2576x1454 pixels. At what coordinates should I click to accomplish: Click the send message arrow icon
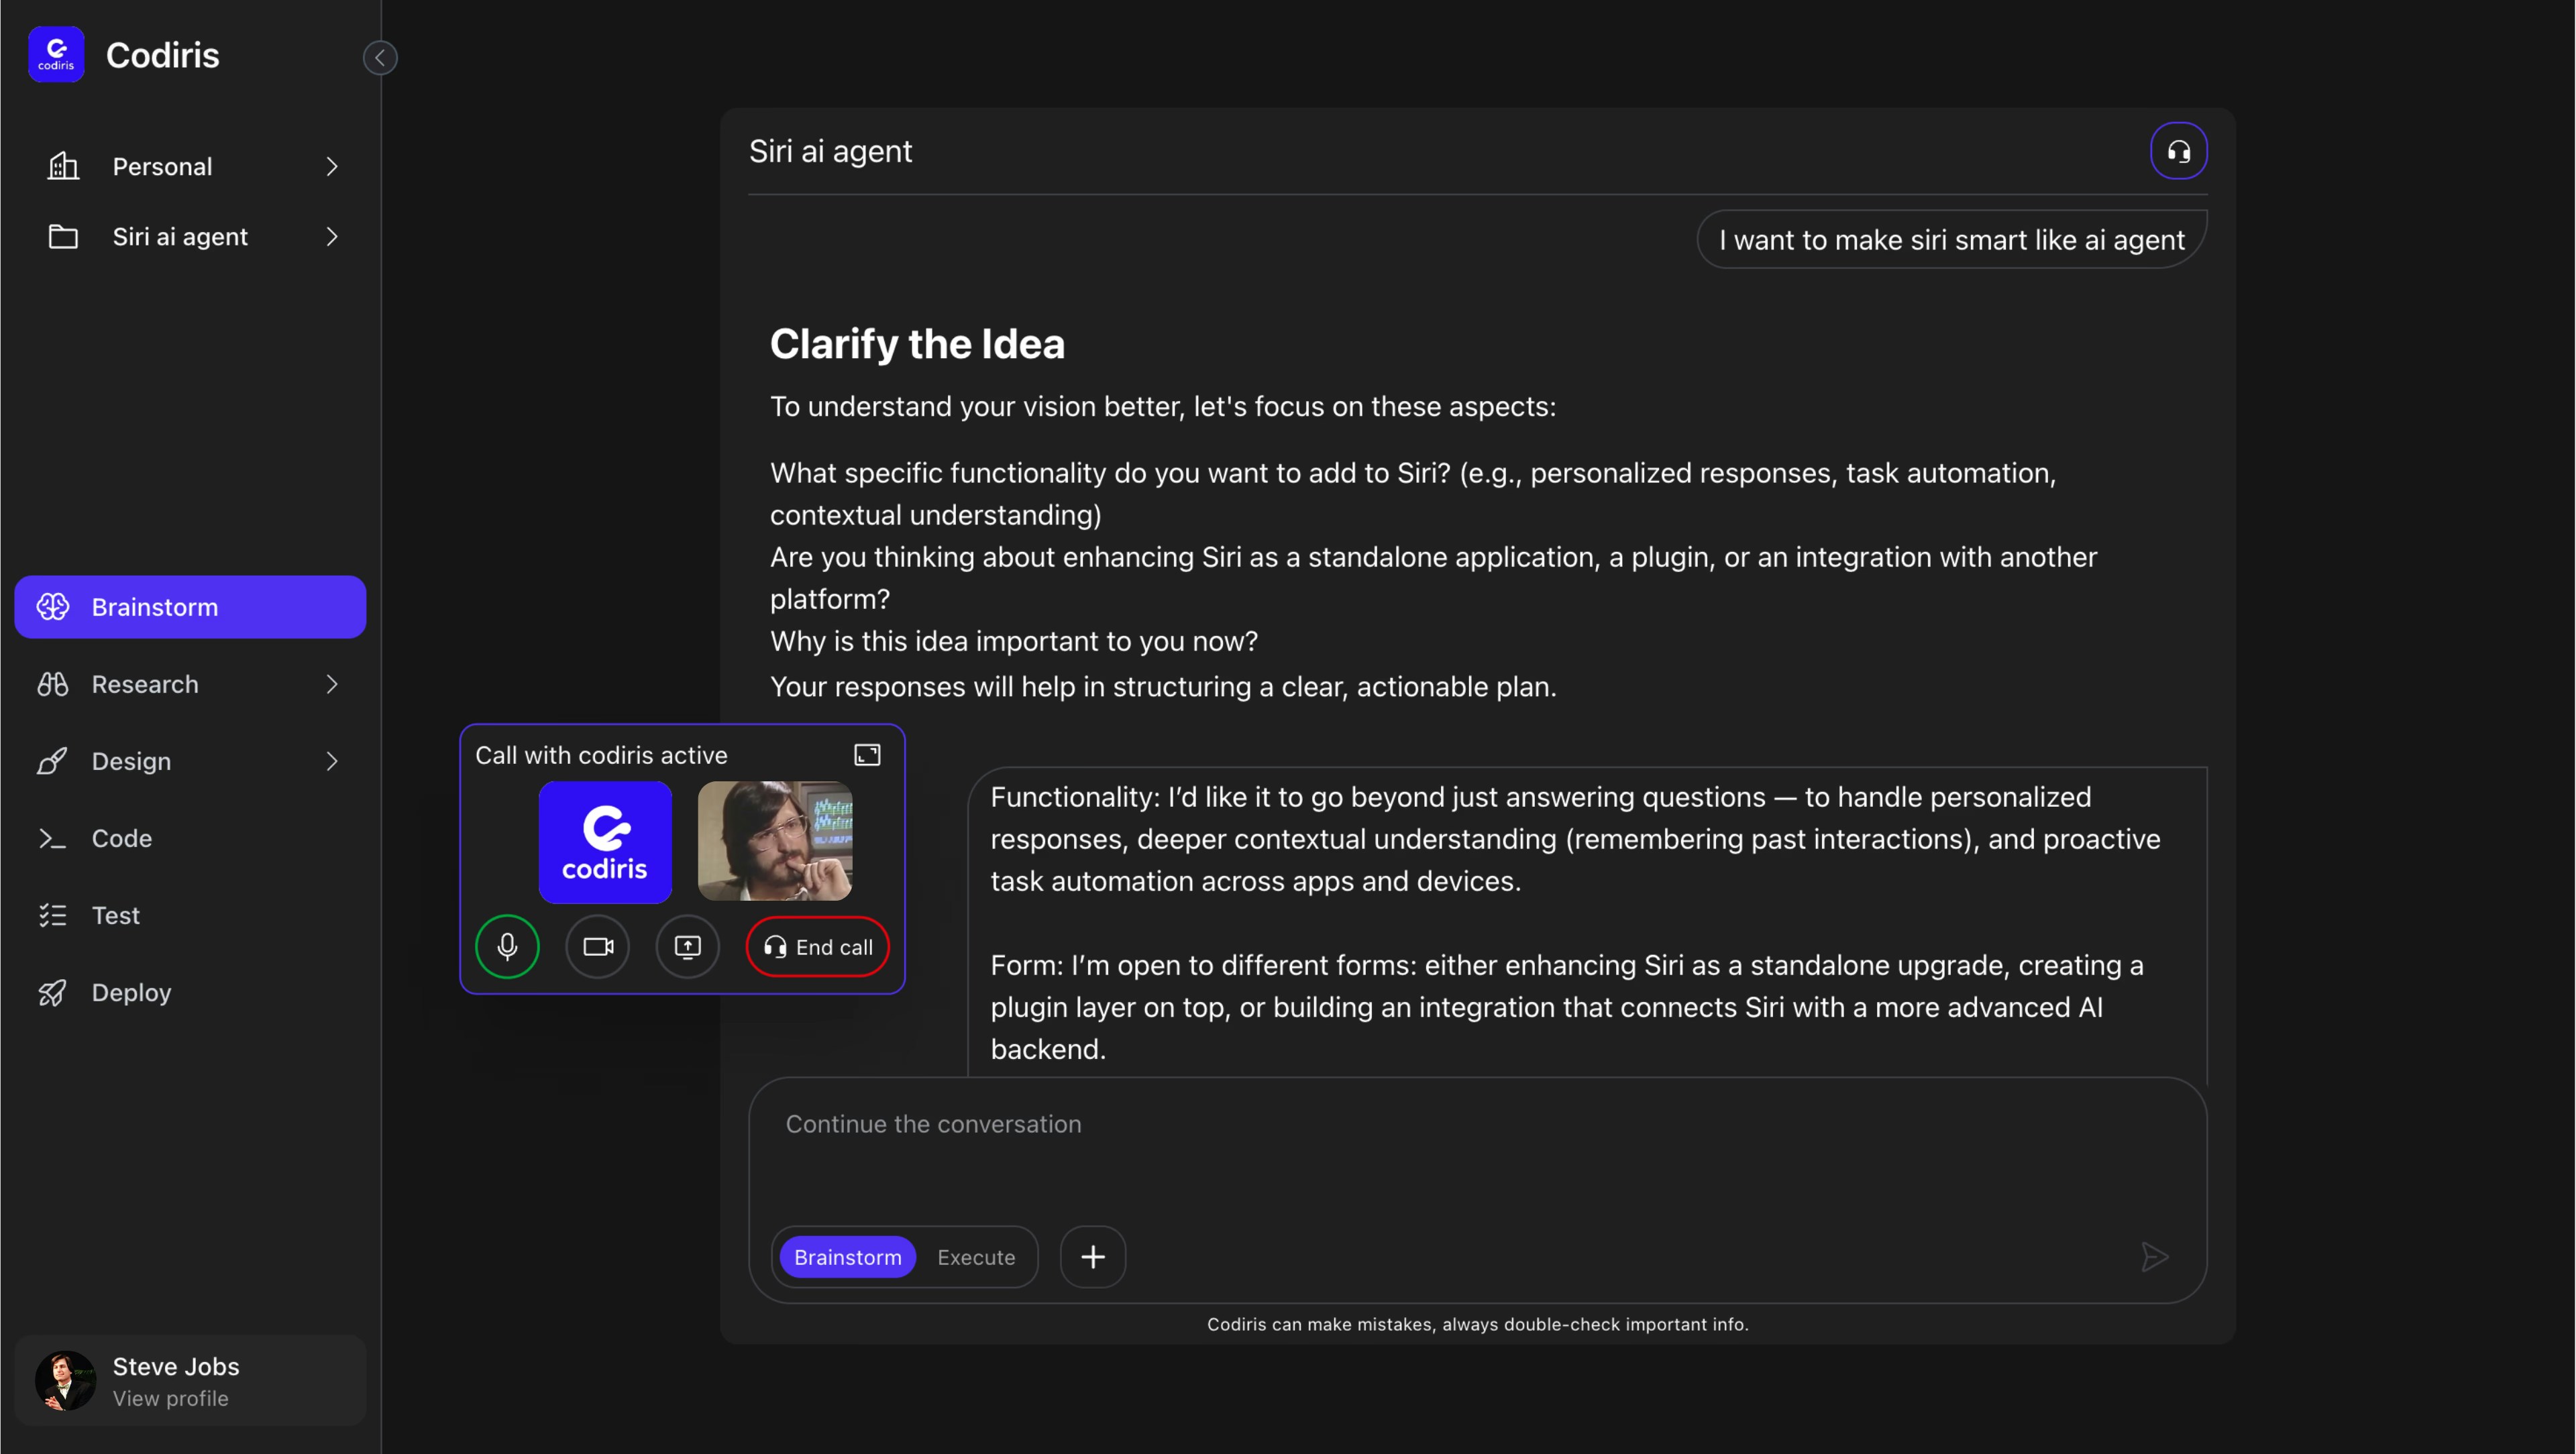tap(2155, 1257)
